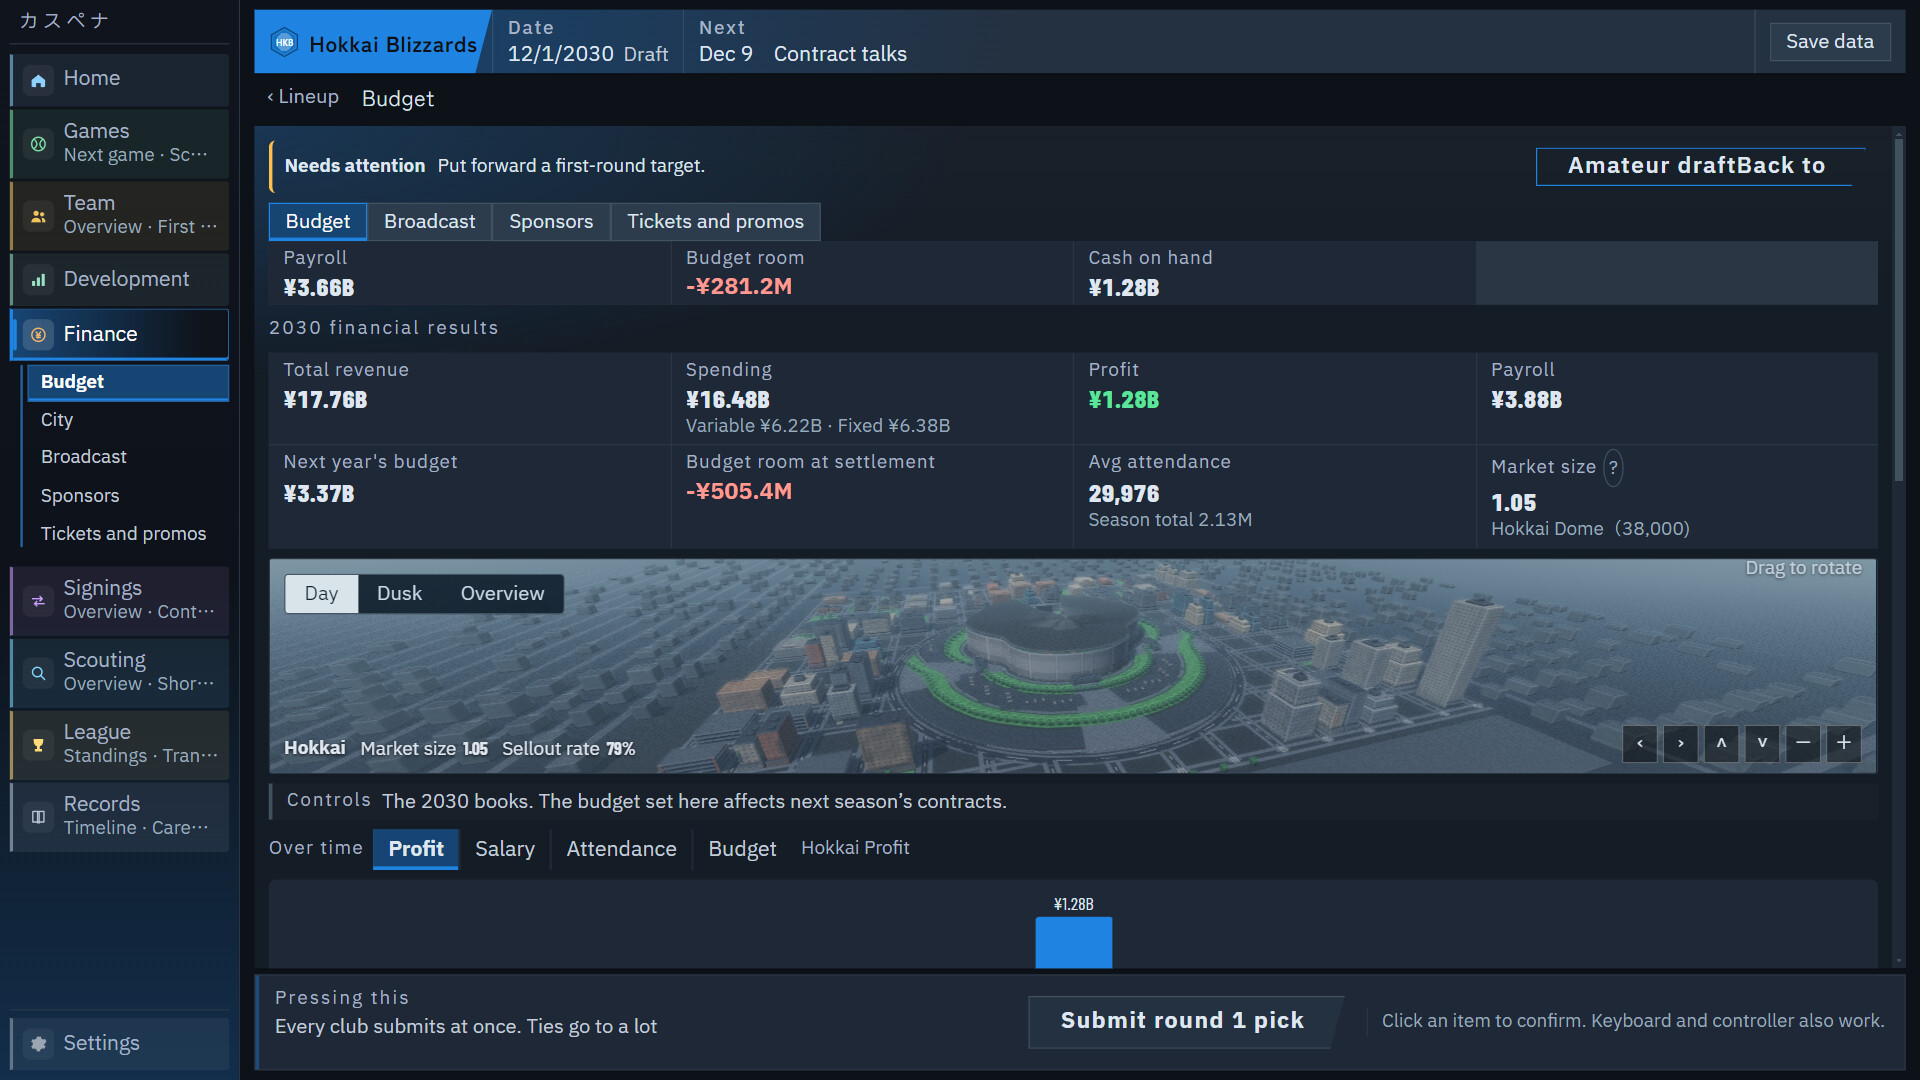Open the Sponsors tab
The width and height of the screenshot is (1920, 1080).
point(551,222)
